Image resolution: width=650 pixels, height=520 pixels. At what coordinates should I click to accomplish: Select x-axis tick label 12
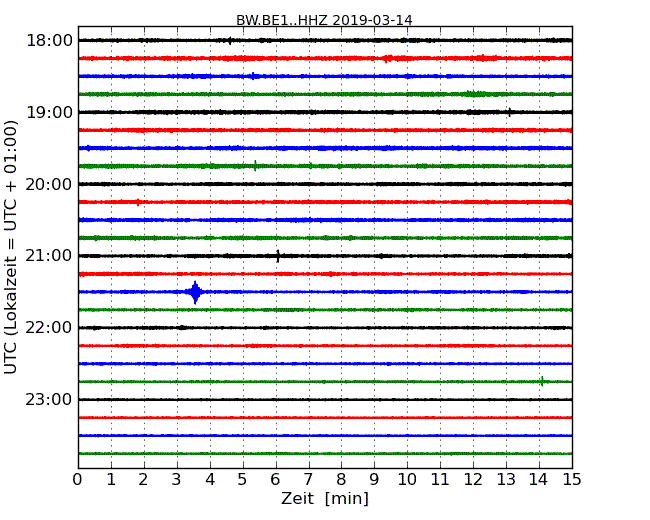click(x=473, y=480)
